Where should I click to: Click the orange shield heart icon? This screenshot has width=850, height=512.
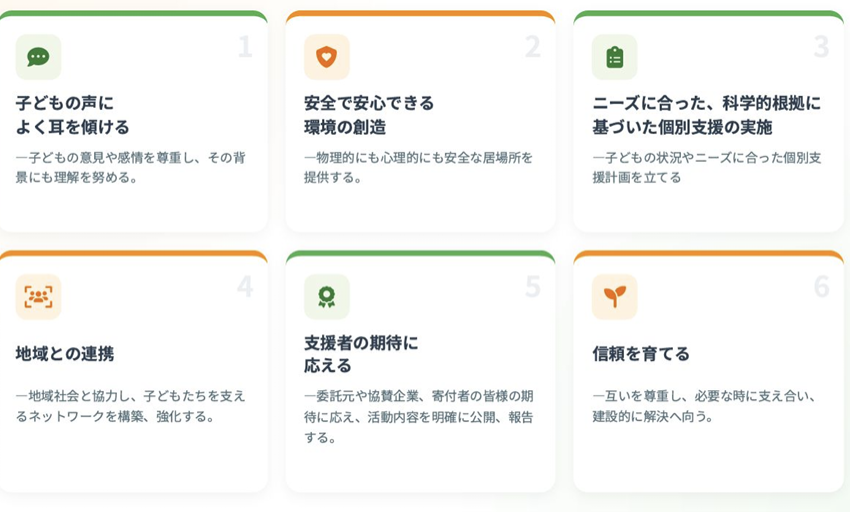(326, 57)
